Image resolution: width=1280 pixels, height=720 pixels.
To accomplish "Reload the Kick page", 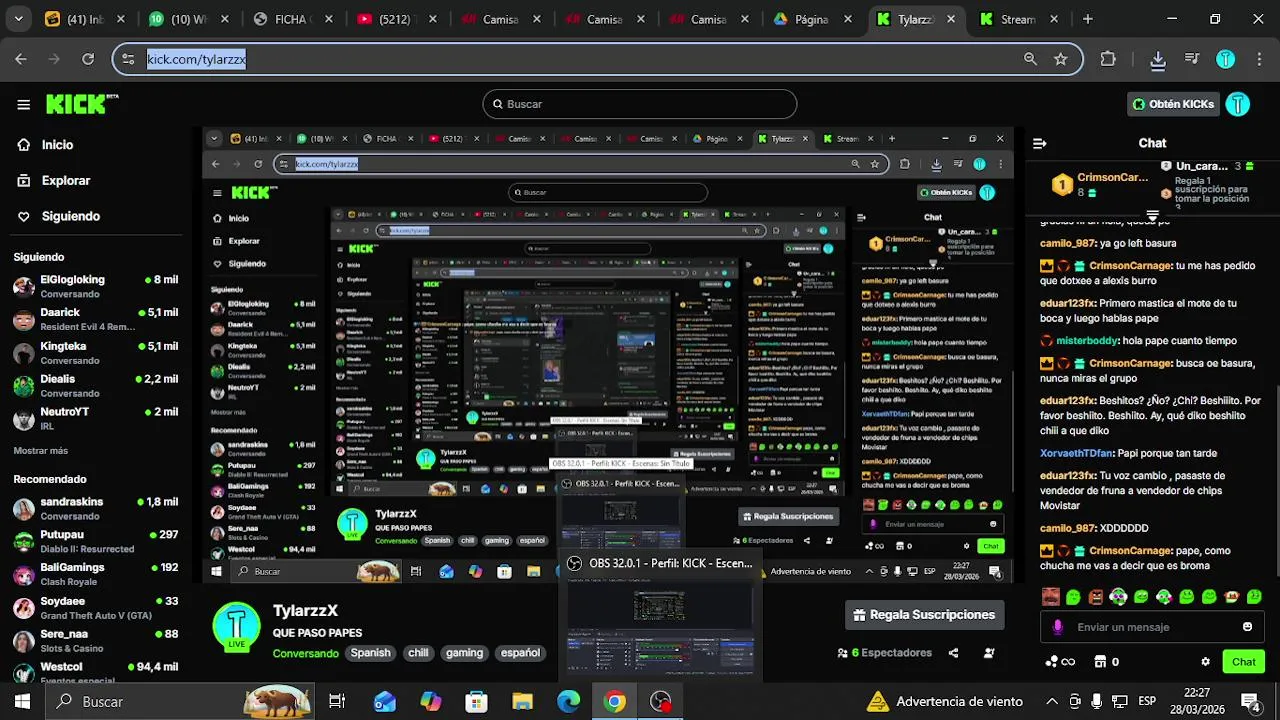I will click(x=88, y=59).
